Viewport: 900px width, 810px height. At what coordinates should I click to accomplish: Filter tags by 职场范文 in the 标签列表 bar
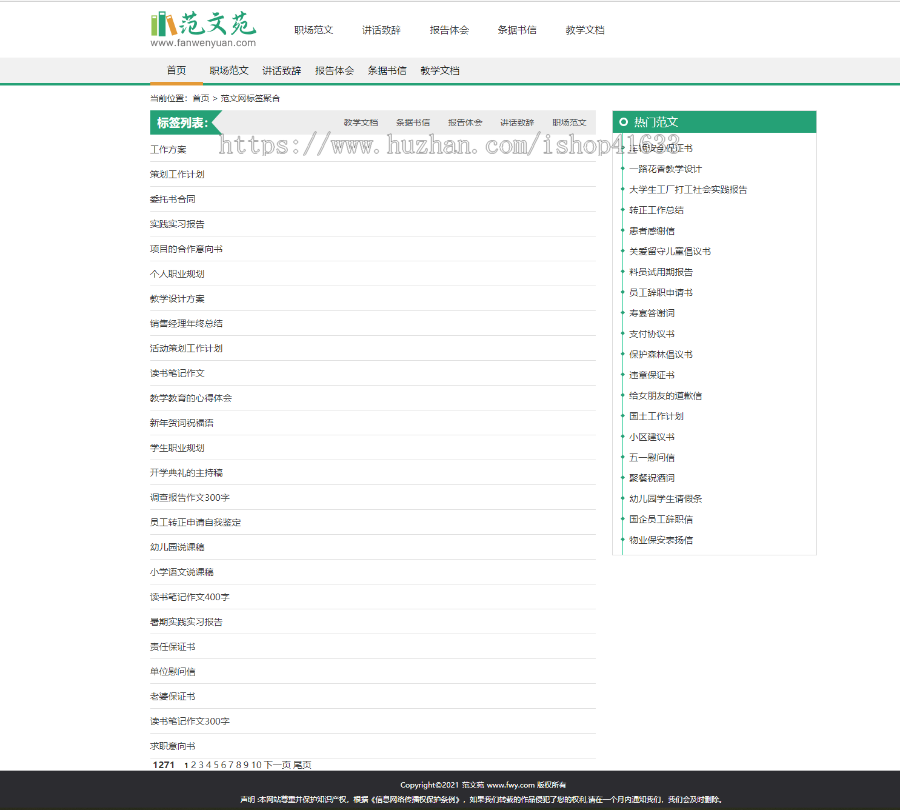click(x=569, y=122)
